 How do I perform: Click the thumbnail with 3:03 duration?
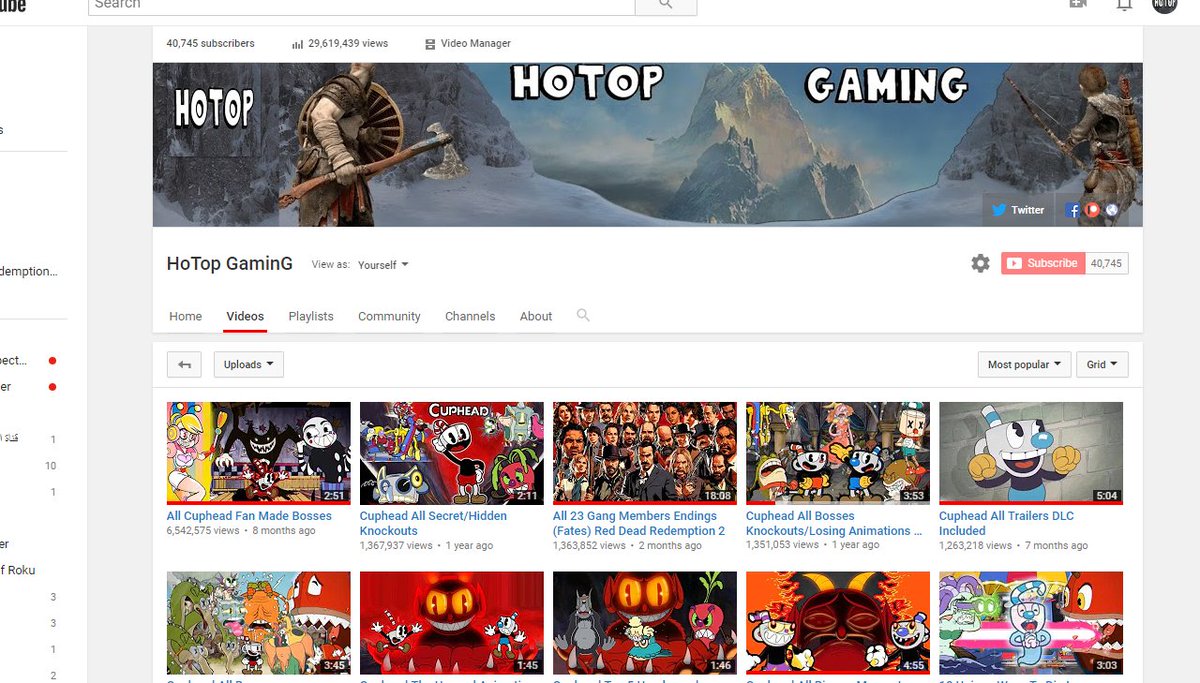(x=1031, y=623)
